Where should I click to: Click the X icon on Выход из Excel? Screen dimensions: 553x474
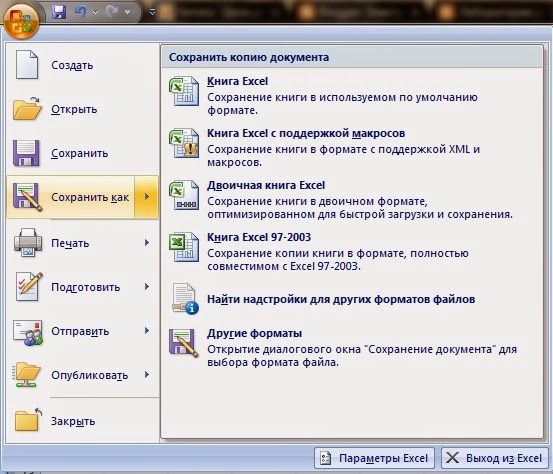[x=452, y=458]
